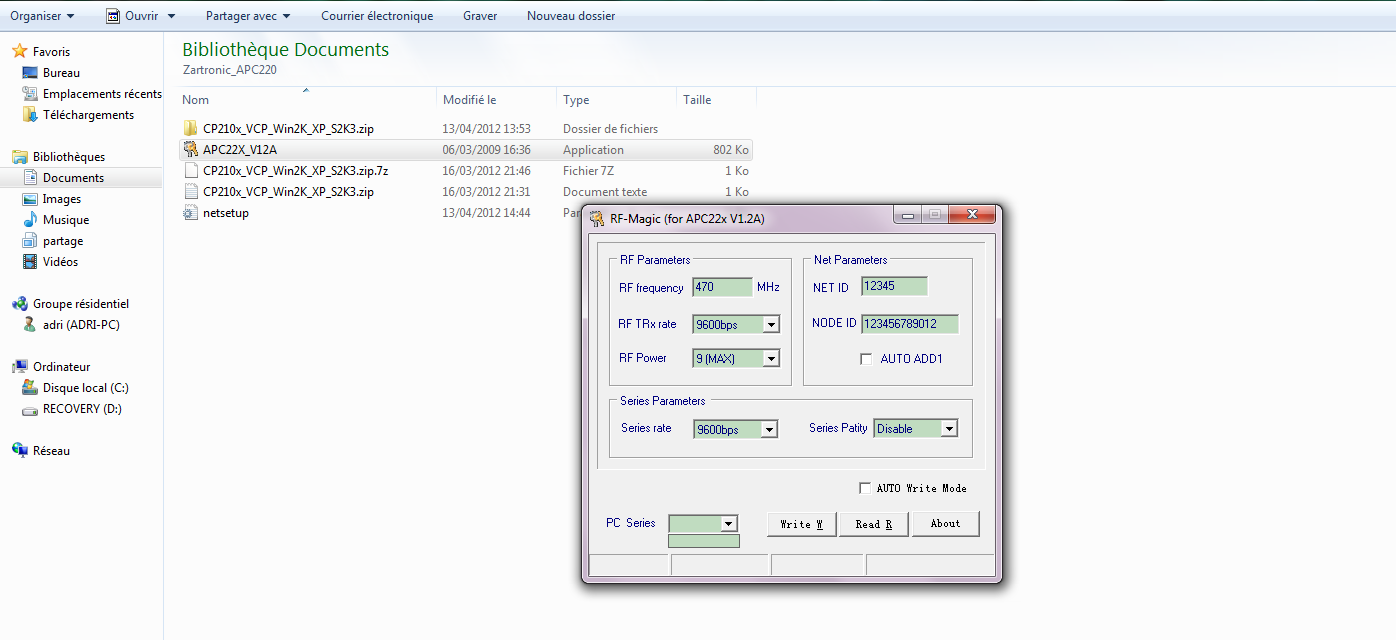Image resolution: width=1396 pixels, height=640 pixels.
Task: Click the Groupe résidentiel icon
Action: point(20,303)
